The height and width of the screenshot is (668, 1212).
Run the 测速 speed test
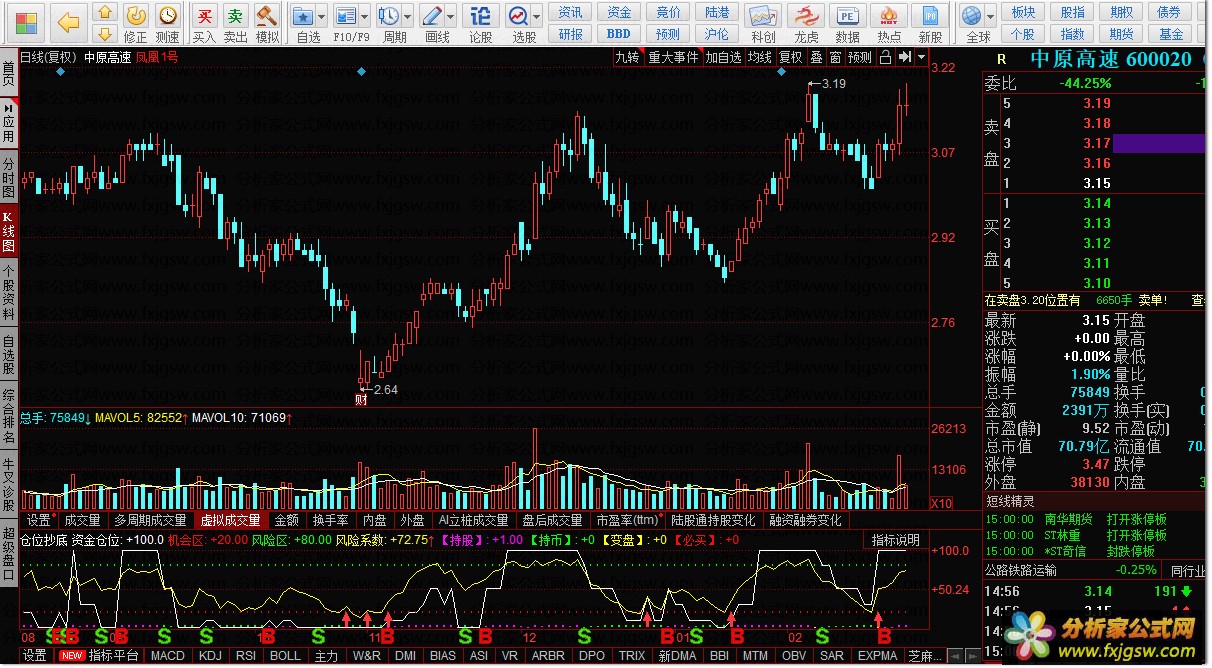(169, 23)
